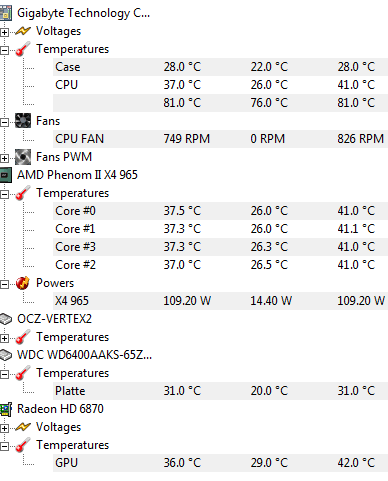This screenshot has width=388, height=481.
Task: Select the motherboard CPU temperature row
Action: (220, 85)
